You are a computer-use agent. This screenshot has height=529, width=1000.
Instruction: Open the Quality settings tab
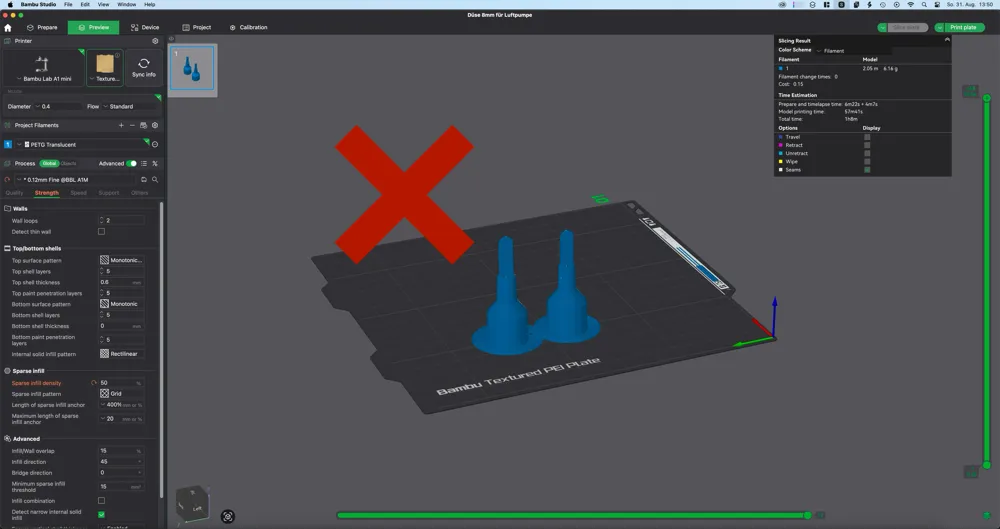14,193
